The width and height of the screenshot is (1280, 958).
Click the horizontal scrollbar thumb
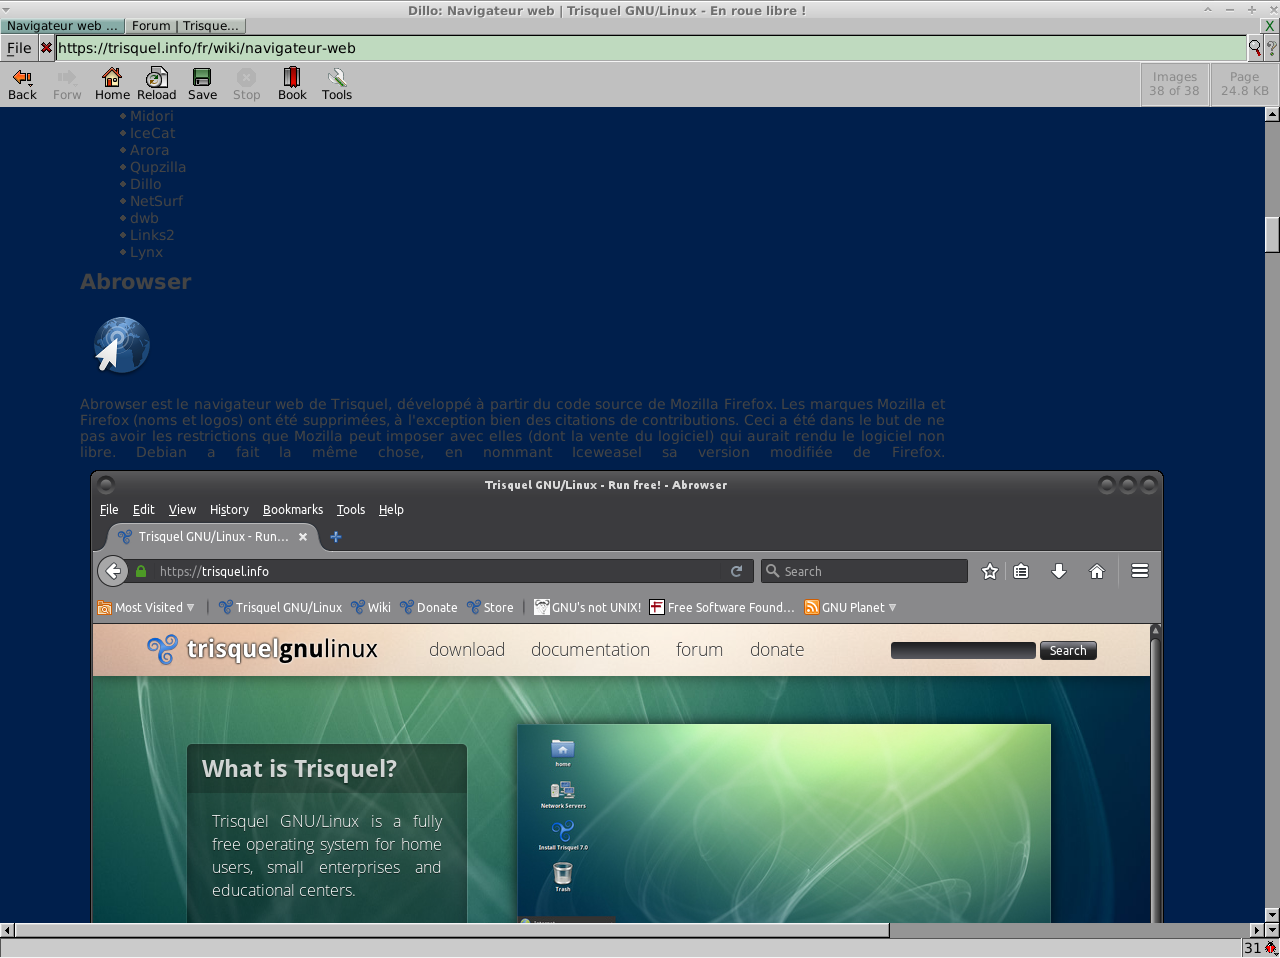point(451,930)
